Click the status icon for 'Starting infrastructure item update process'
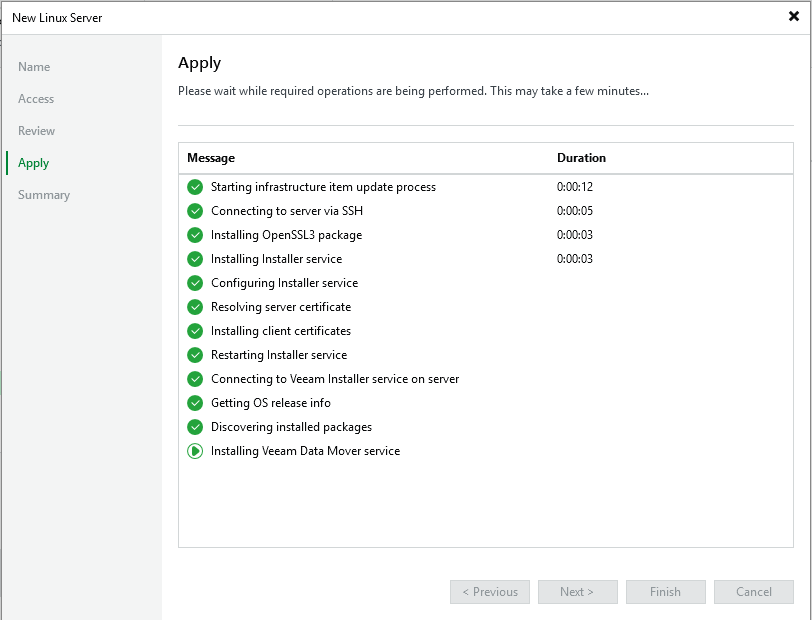Image resolution: width=812 pixels, height=620 pixels. click(195, 187)
